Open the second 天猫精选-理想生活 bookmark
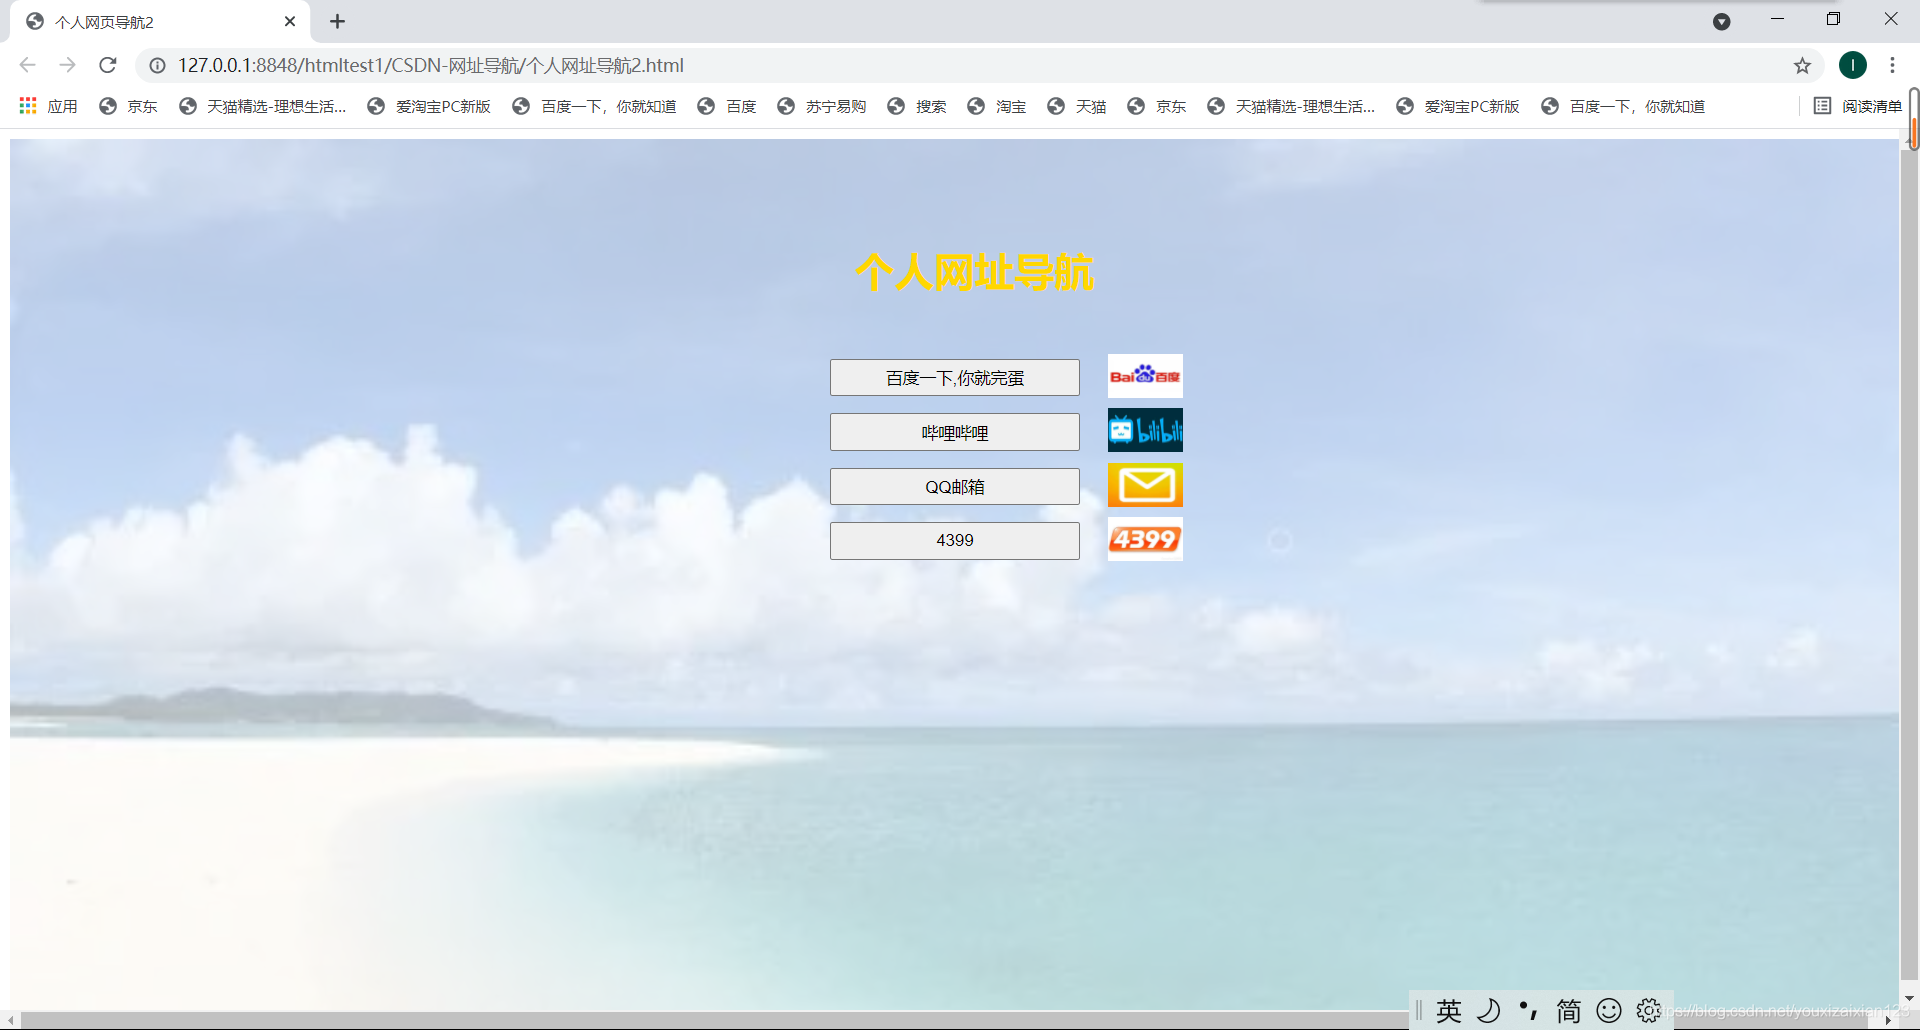Image resolution: width=1920 pixels, height=1030 pixels. (x=1292, y=106)
